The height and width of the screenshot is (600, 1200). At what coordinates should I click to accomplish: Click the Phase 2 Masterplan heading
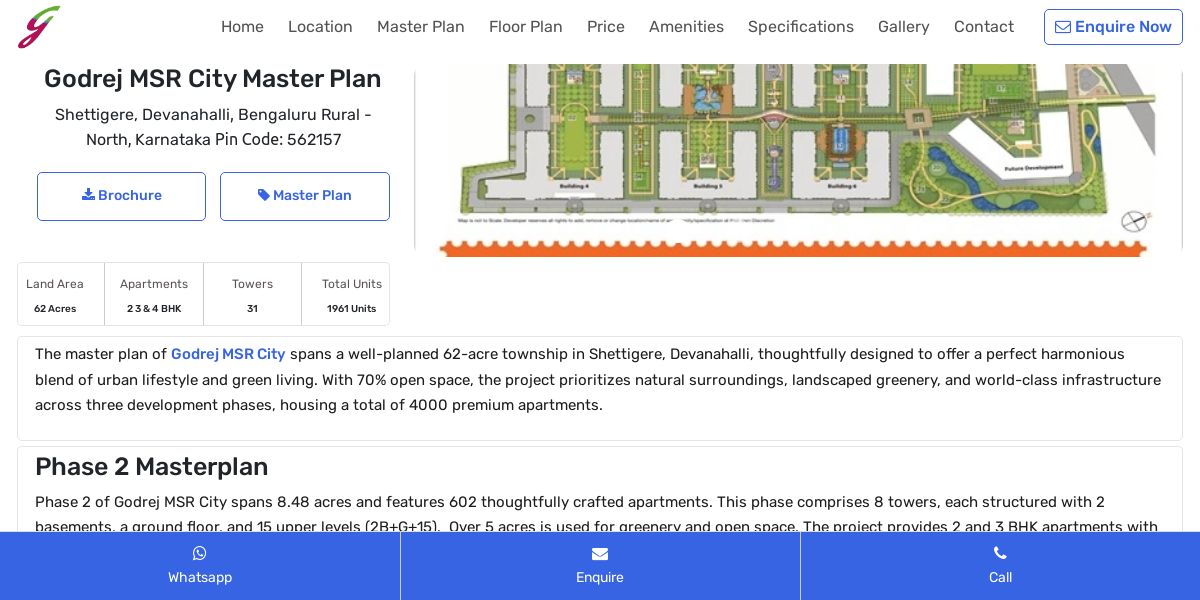pos(152,467)
